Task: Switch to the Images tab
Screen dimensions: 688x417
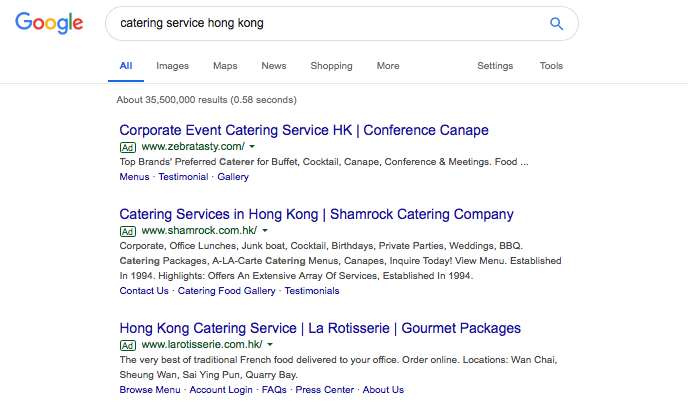Action: pos(172,66)
